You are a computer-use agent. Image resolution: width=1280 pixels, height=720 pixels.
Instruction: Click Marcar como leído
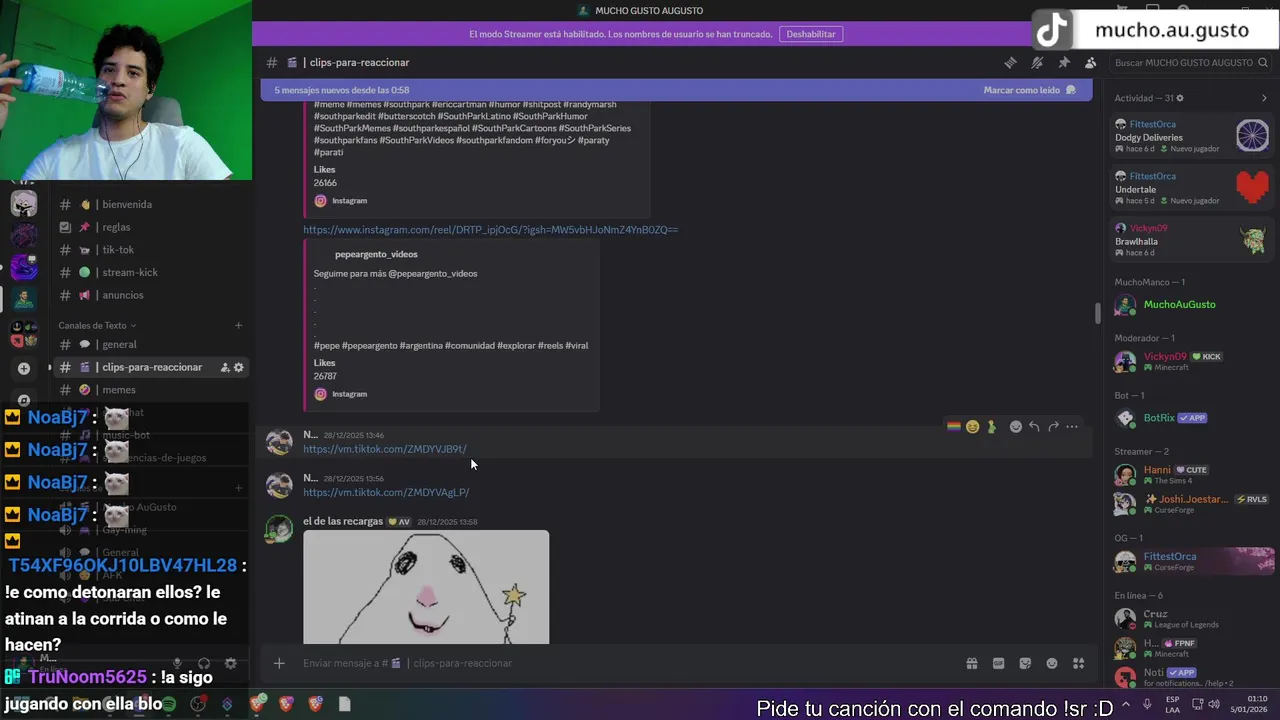tap(1029, 90)
